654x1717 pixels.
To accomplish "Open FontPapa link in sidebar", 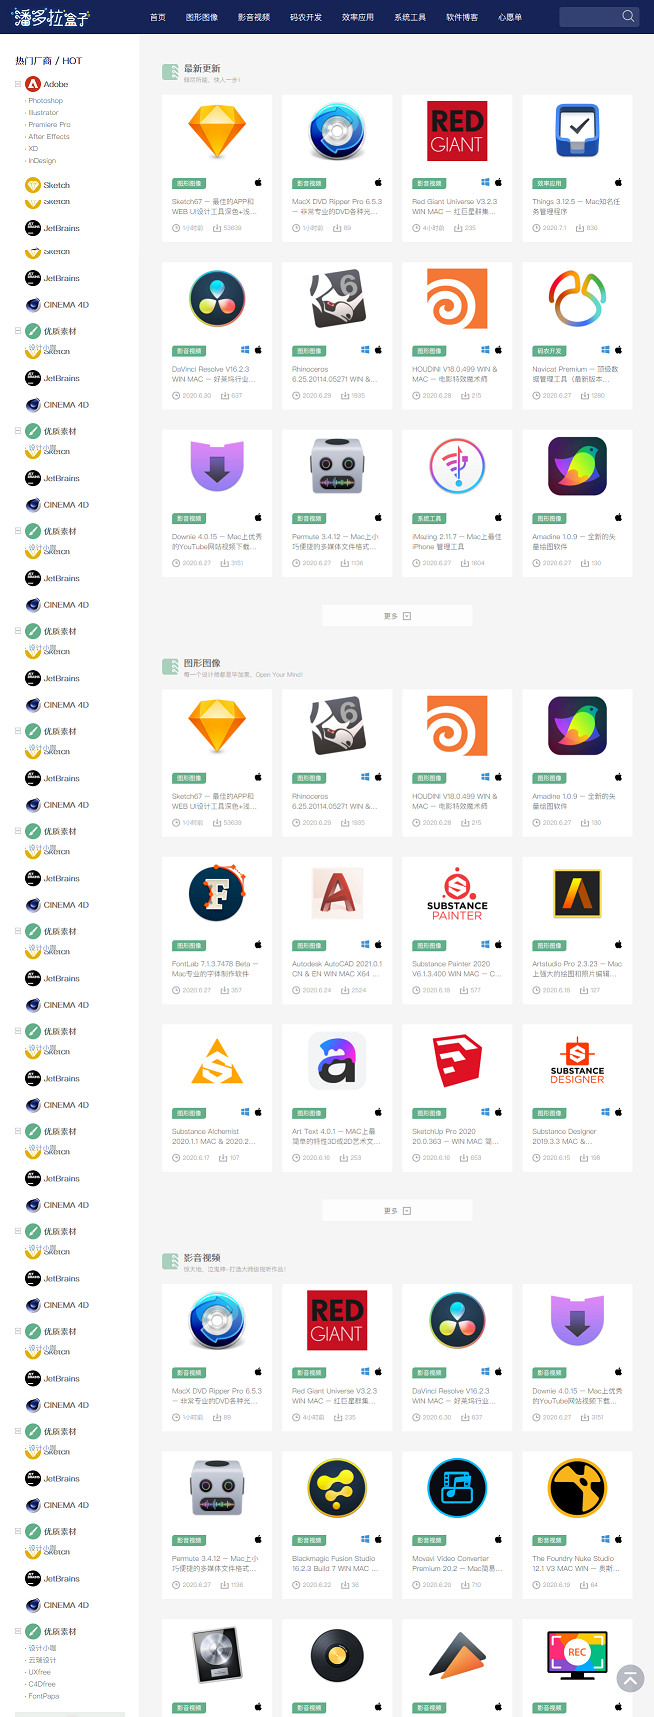I will (x=43, y=1696).
